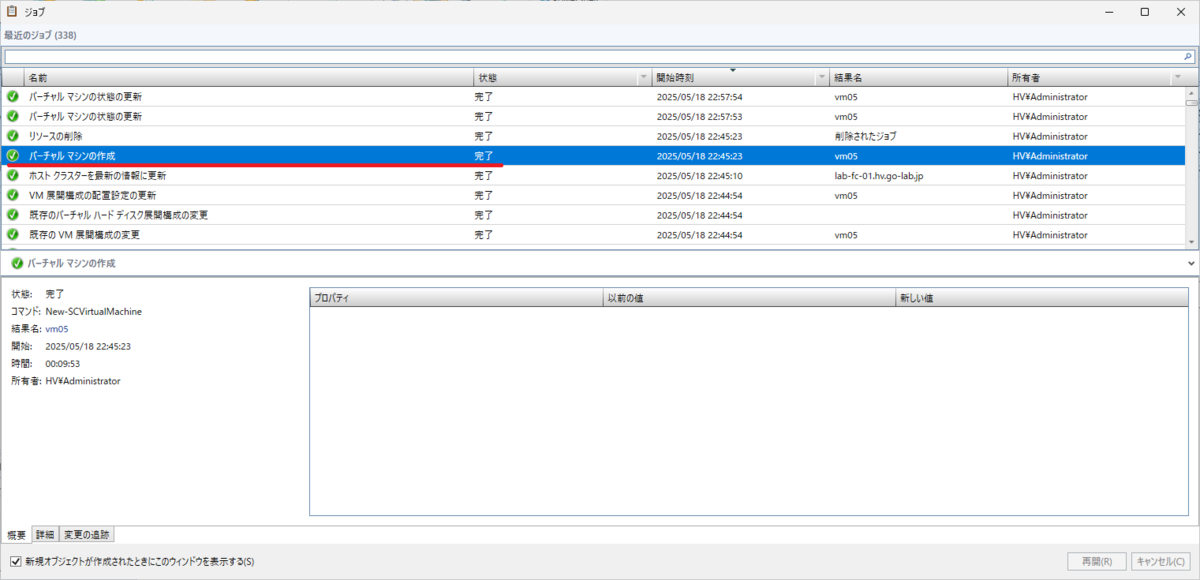Click the status icon of the 22:57:53 job row
The image size is (1200, 580).
(13, 116)
